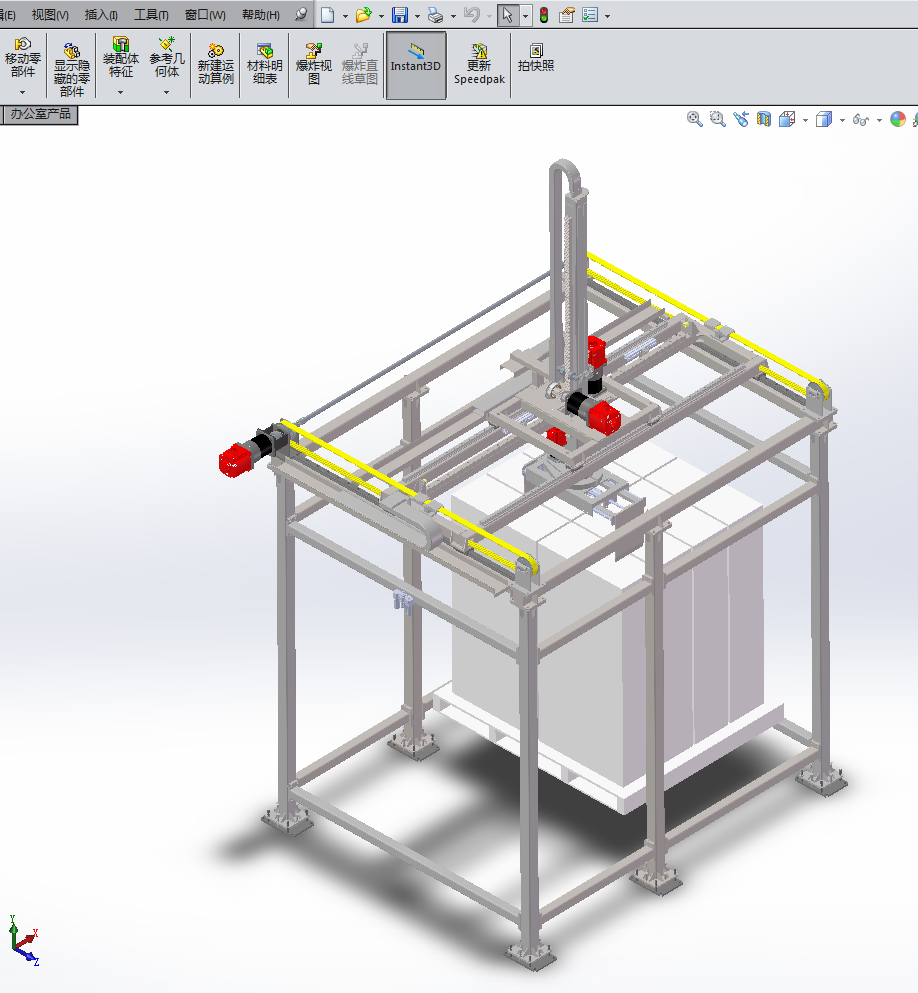Image resolution: width=918 pixels, height=993 pixels.
Task: Click the Undo arrow icon
Action: point(472,15)
